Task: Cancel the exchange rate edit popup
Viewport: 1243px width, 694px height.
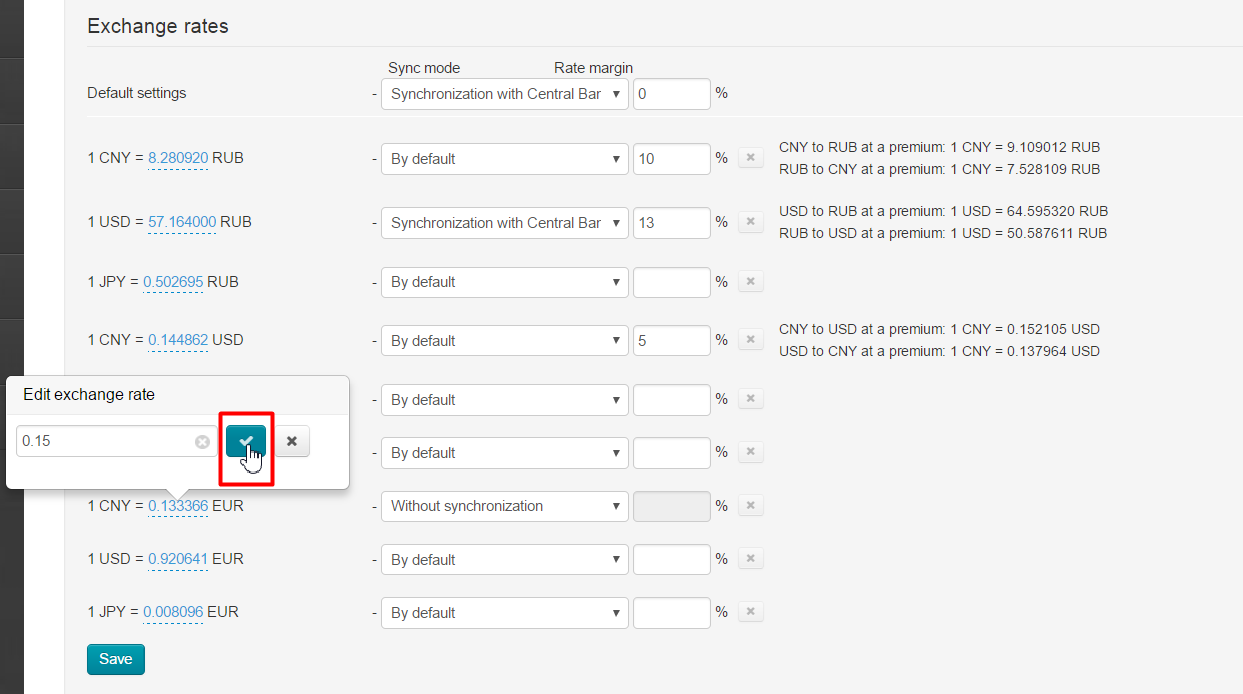Action: [x=292, y=441]
